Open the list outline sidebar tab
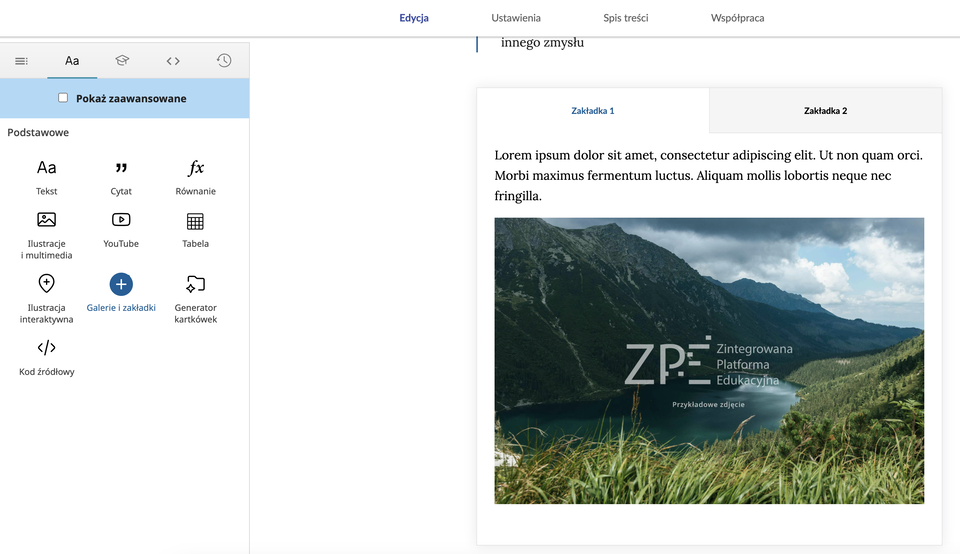 coord(21,61)
